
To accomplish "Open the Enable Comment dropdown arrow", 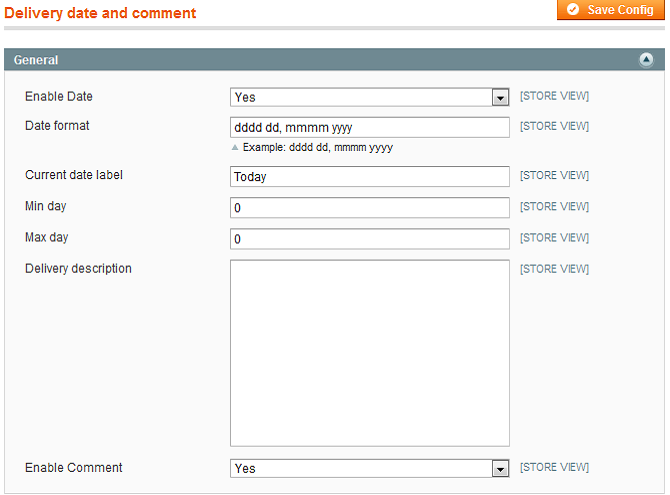I will (x=500, y=469).
